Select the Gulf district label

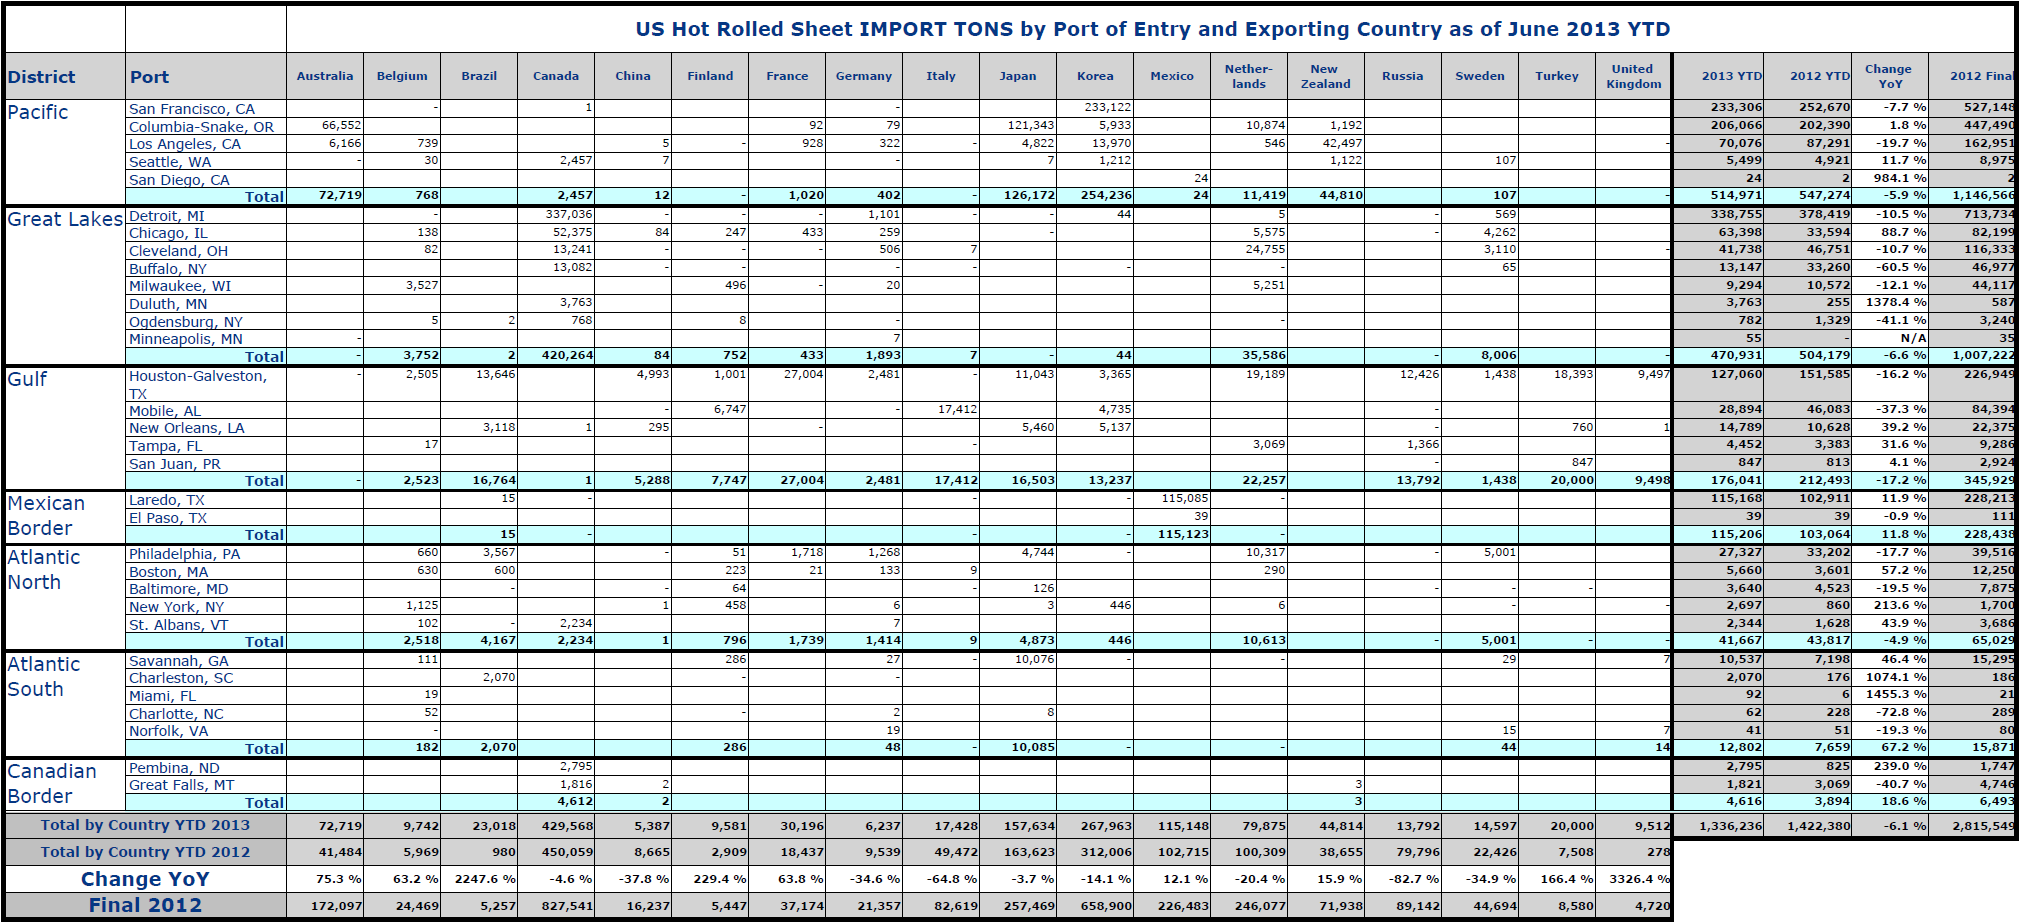click(27, 379)
